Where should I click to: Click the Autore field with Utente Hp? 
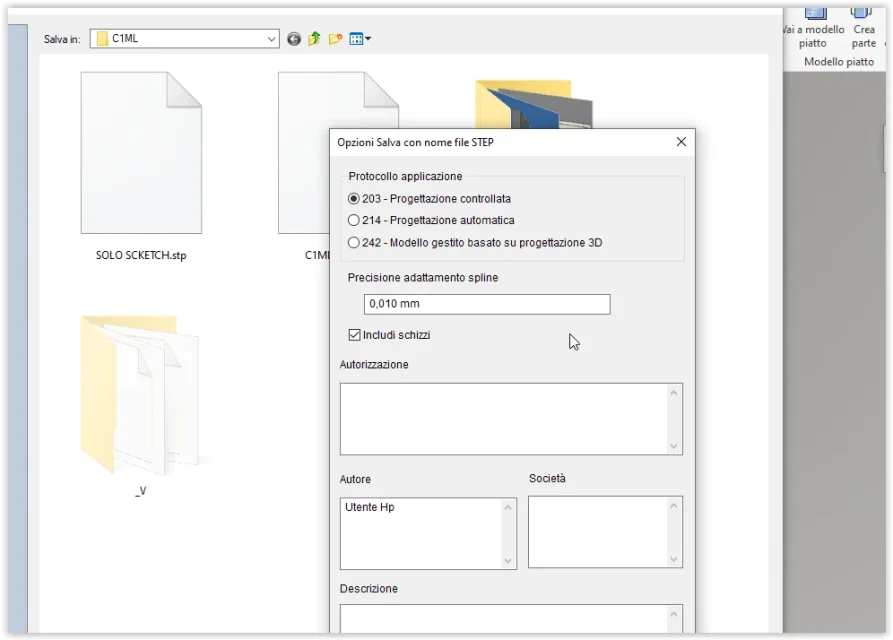420,534
